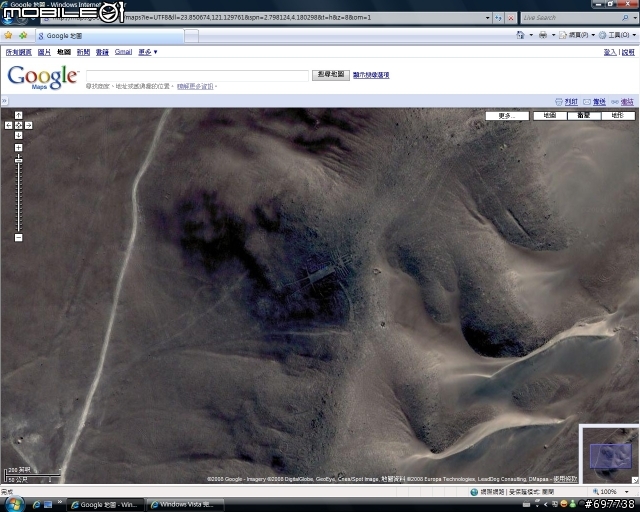The image size is (640, 512).
Task: Open the learn-more link under search box
Action: 195,86
